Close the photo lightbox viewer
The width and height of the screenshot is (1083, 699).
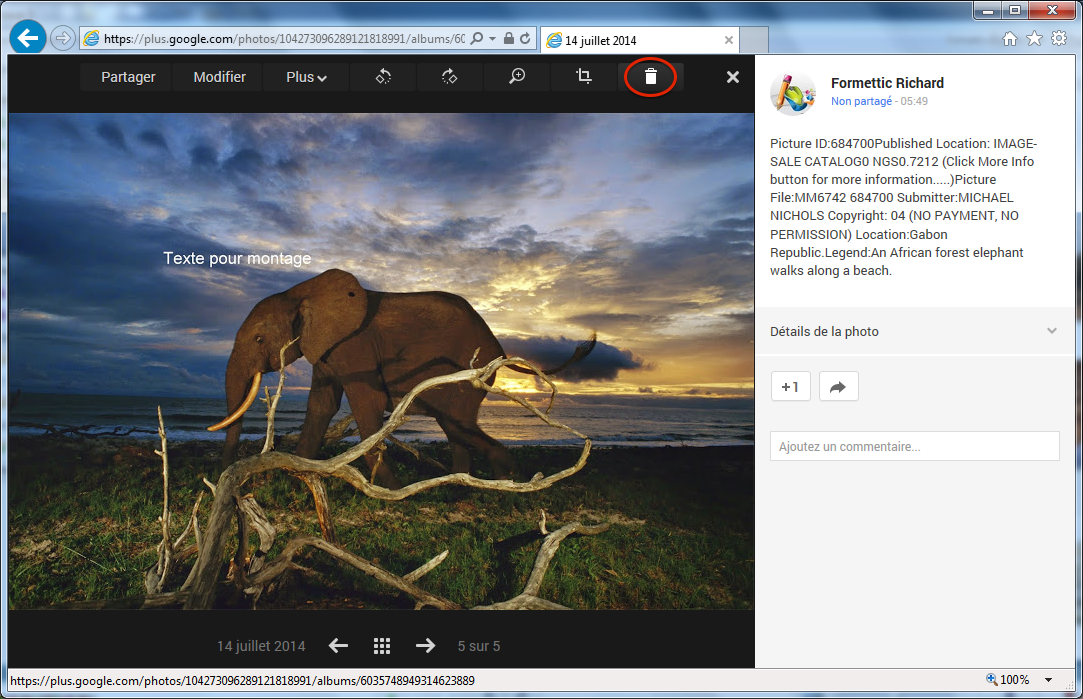(x=733, y=77)
